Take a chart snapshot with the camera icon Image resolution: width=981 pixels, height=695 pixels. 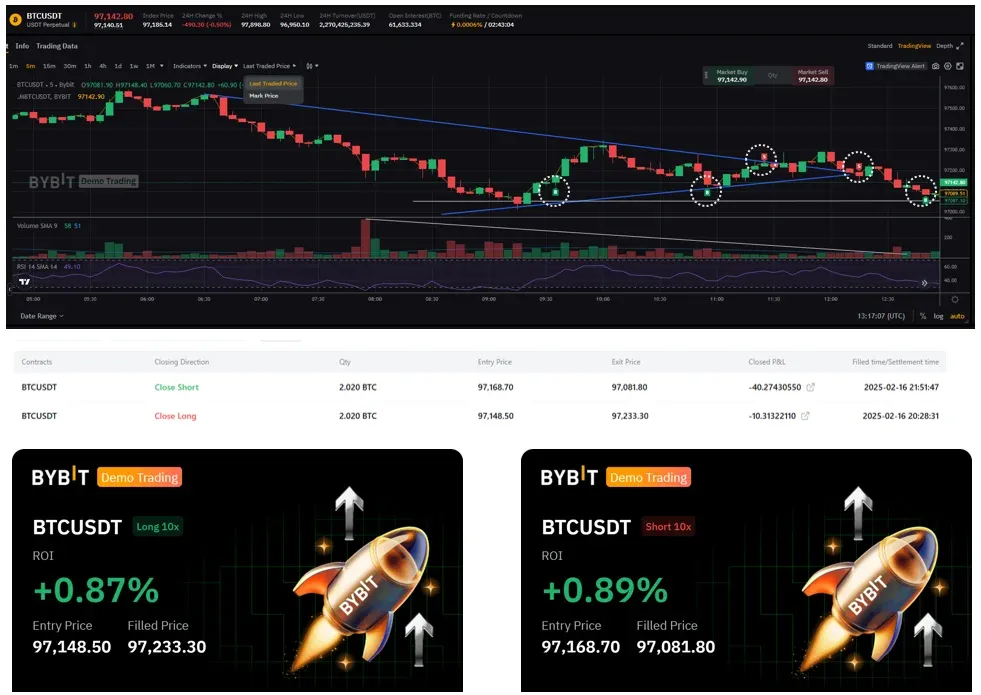935,66
